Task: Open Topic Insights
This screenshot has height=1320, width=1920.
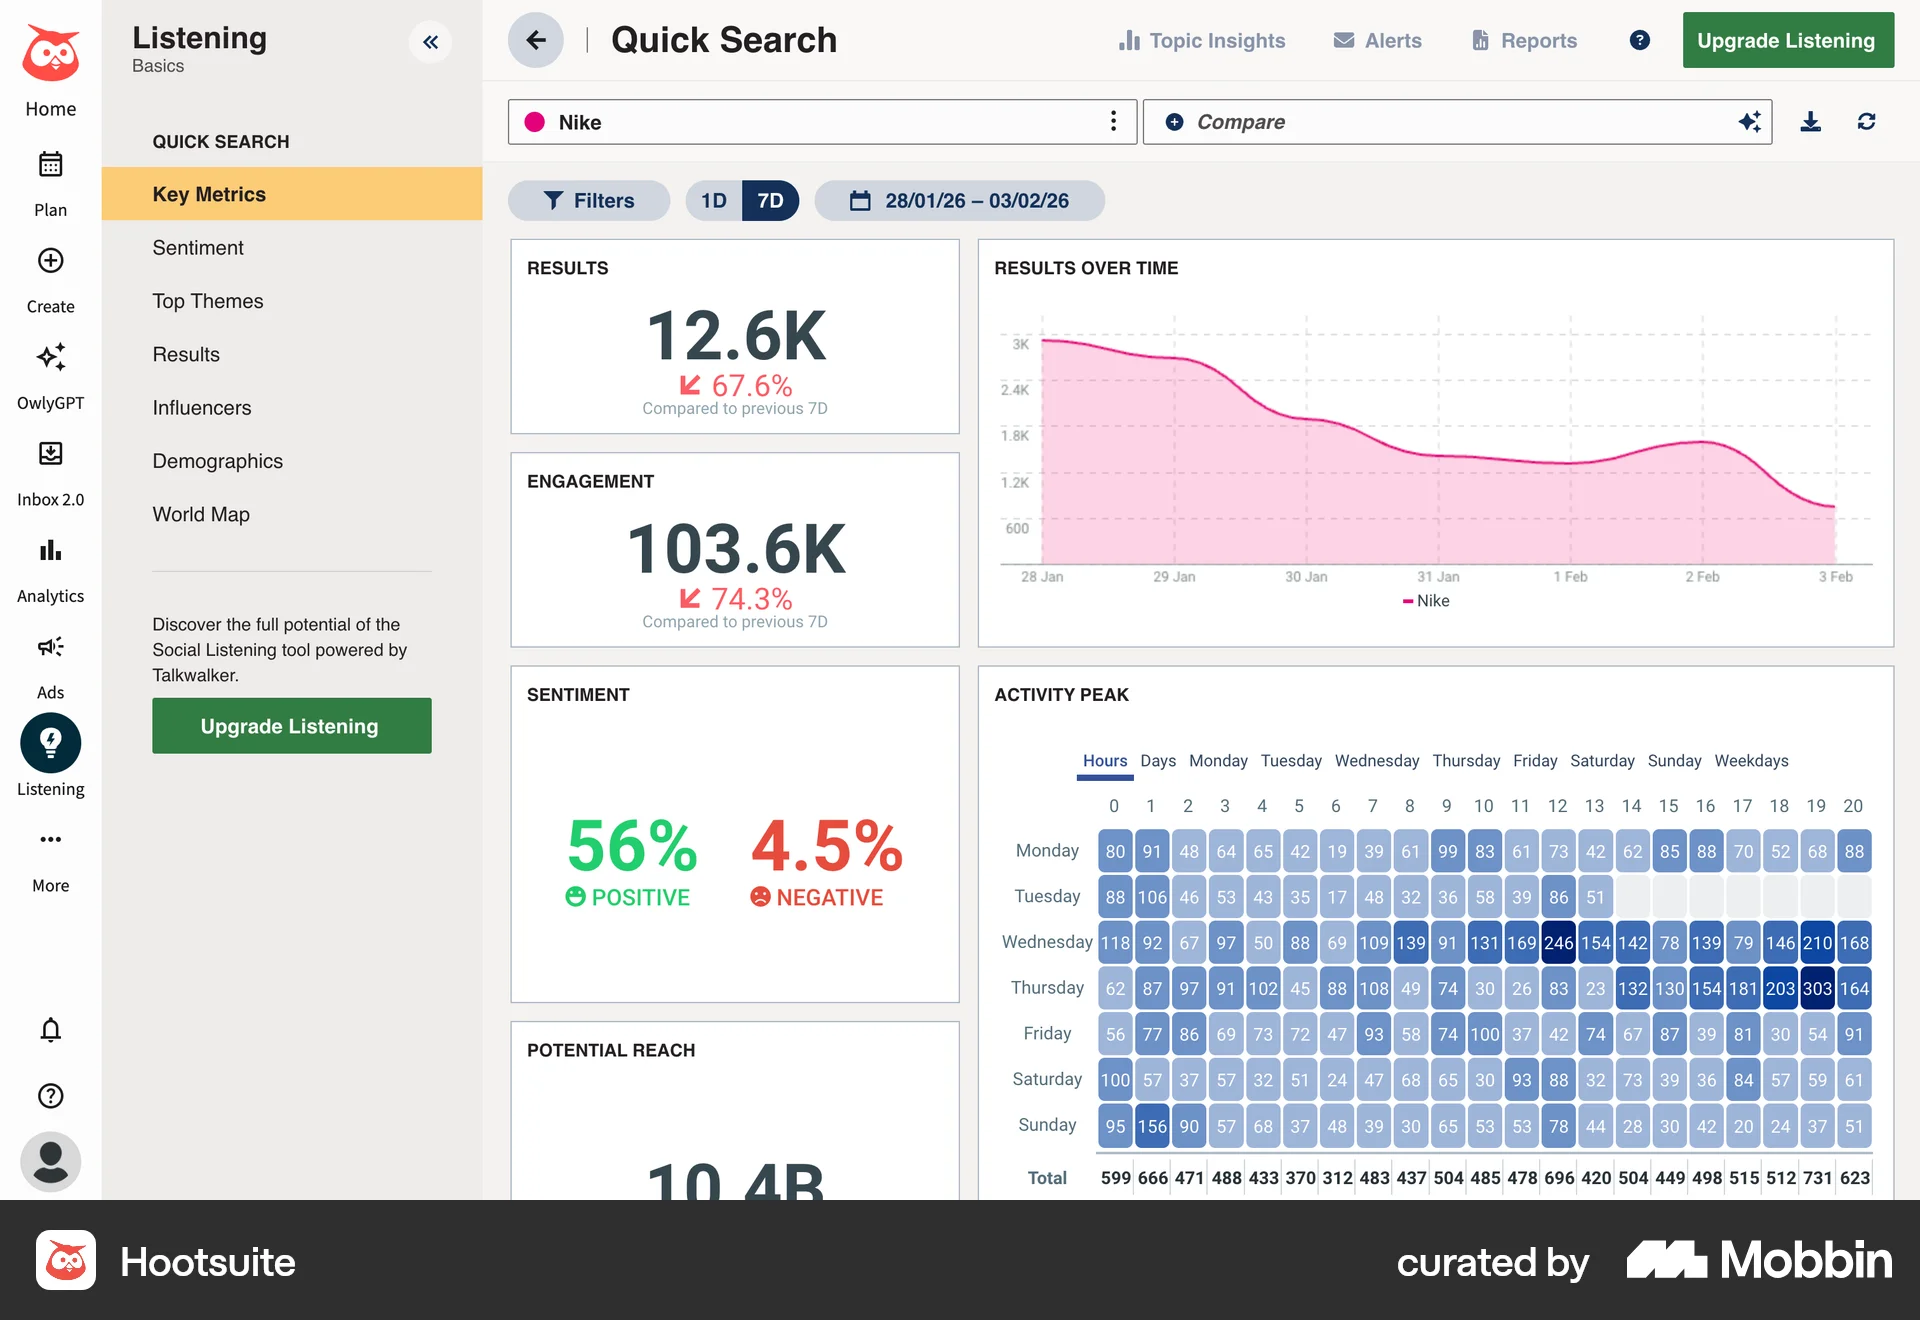Action: click(x=1203, y=40)
